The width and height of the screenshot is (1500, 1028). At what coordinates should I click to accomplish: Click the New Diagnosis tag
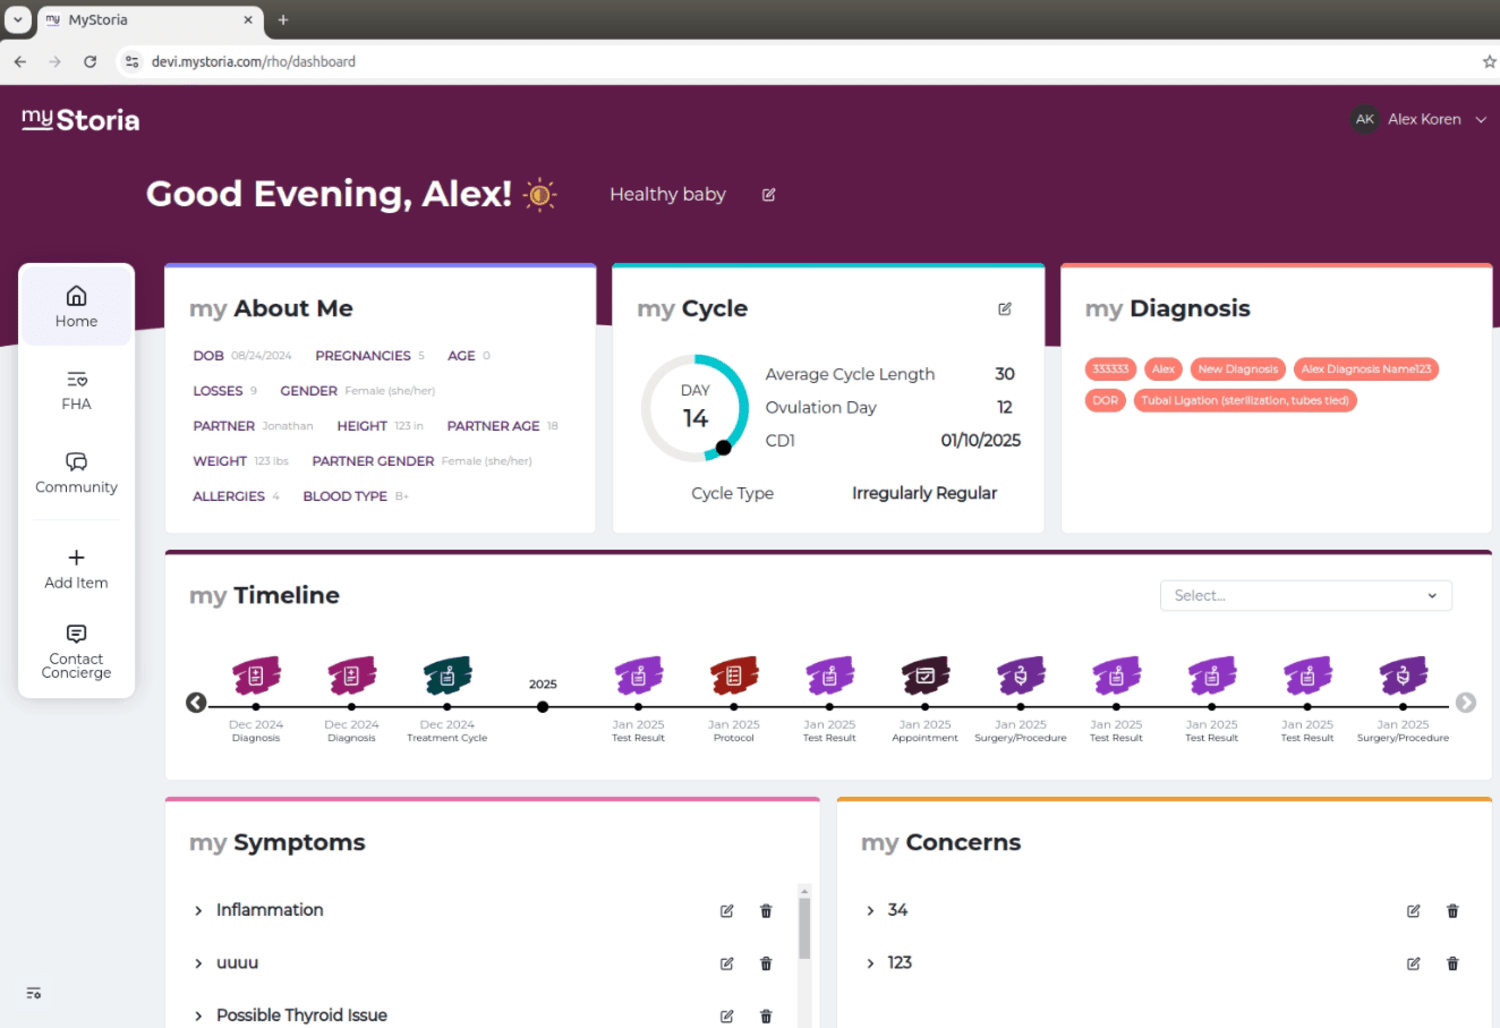[1238, 369]
